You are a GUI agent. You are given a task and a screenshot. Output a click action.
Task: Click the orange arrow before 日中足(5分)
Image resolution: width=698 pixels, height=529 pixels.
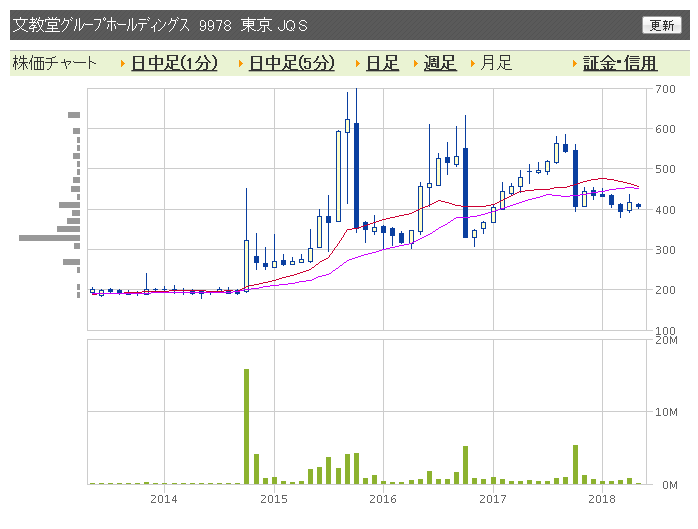pyautogui.click(x=240, y=64)
